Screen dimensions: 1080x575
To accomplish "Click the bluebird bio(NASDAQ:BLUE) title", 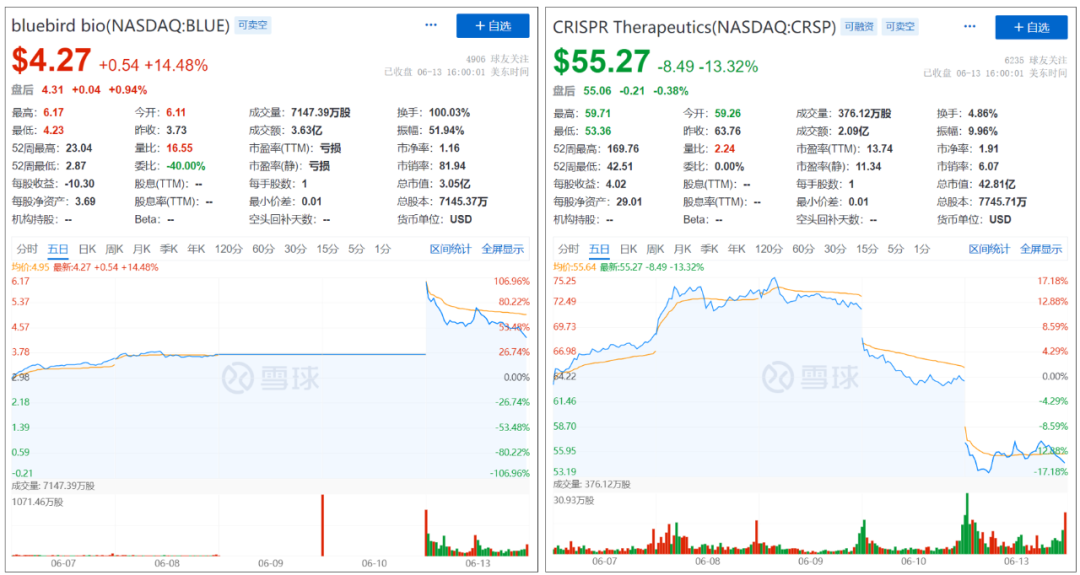I will (121, 26).
